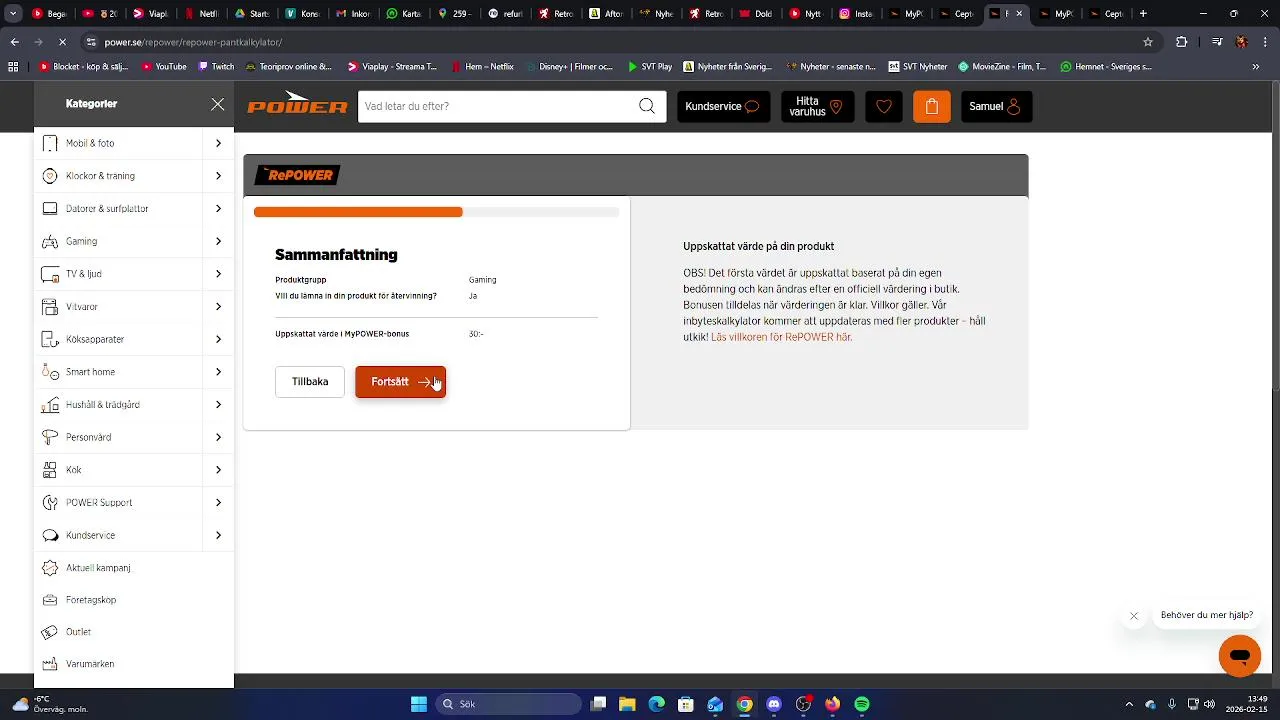Open the Windows Start menu

click(x=419, y=704)
